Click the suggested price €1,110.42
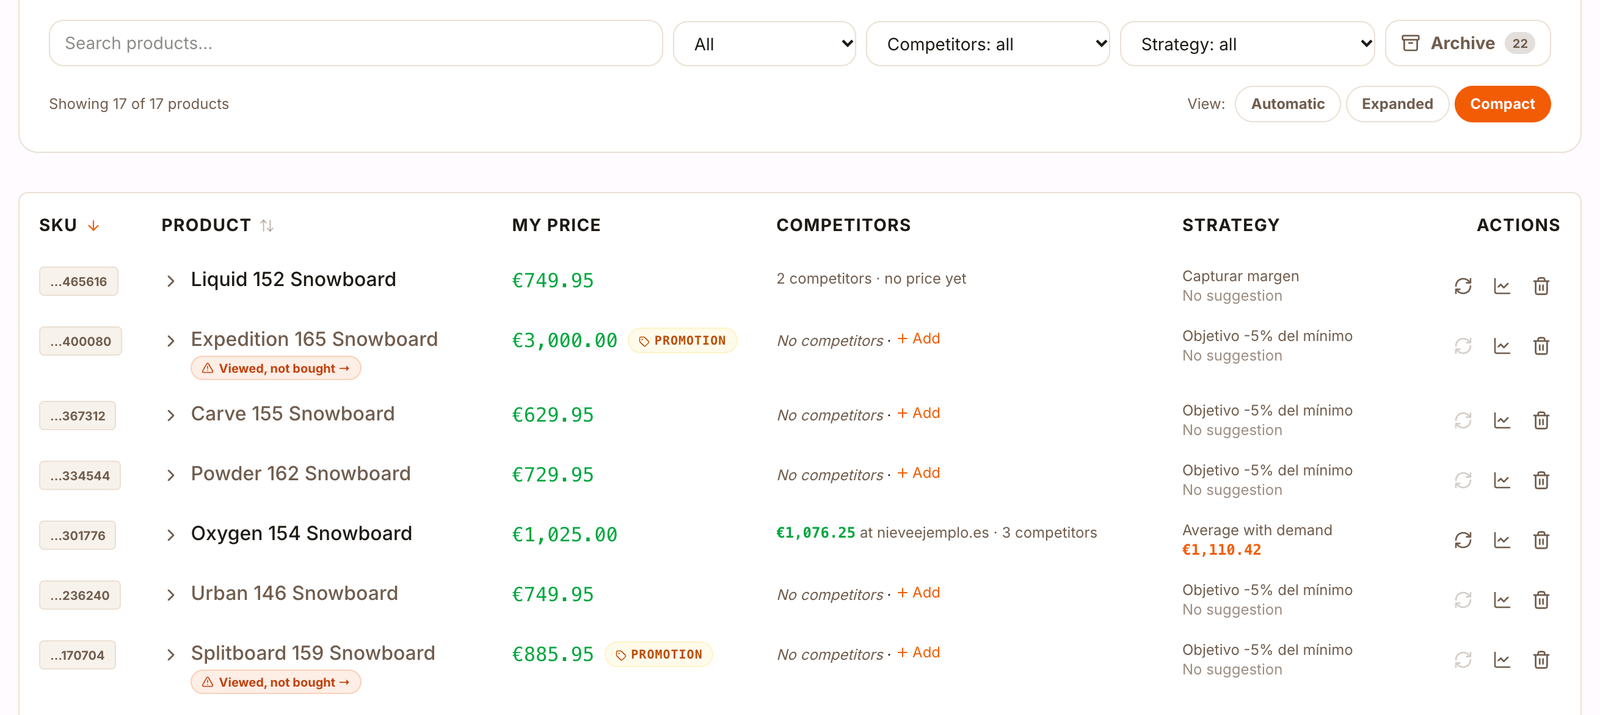 coord(1221,550)
